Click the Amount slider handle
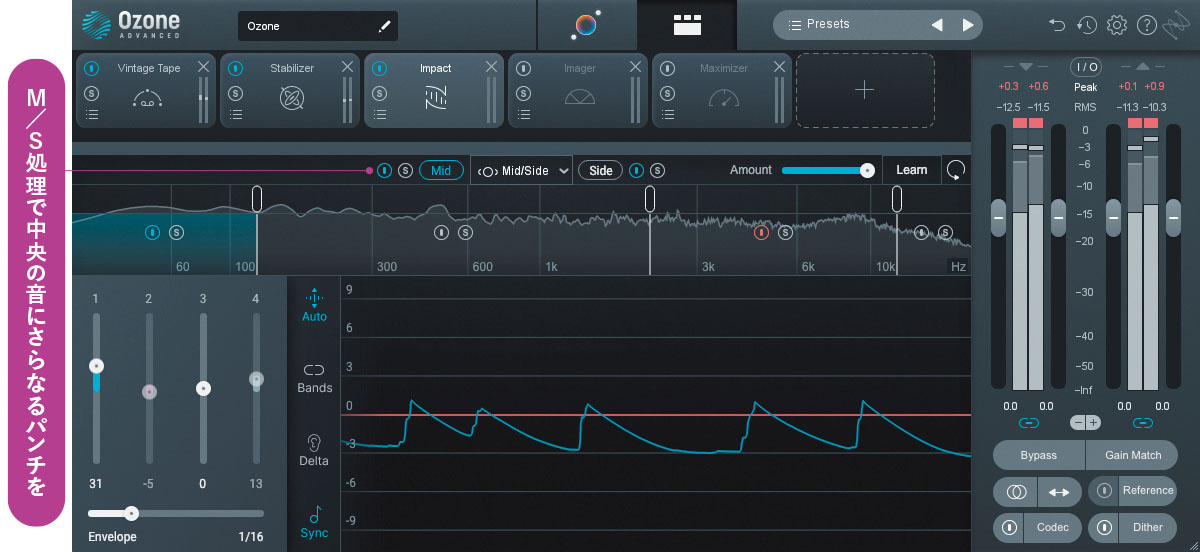The height and width of the screenshot is (552, 1200). coord(867,170)
